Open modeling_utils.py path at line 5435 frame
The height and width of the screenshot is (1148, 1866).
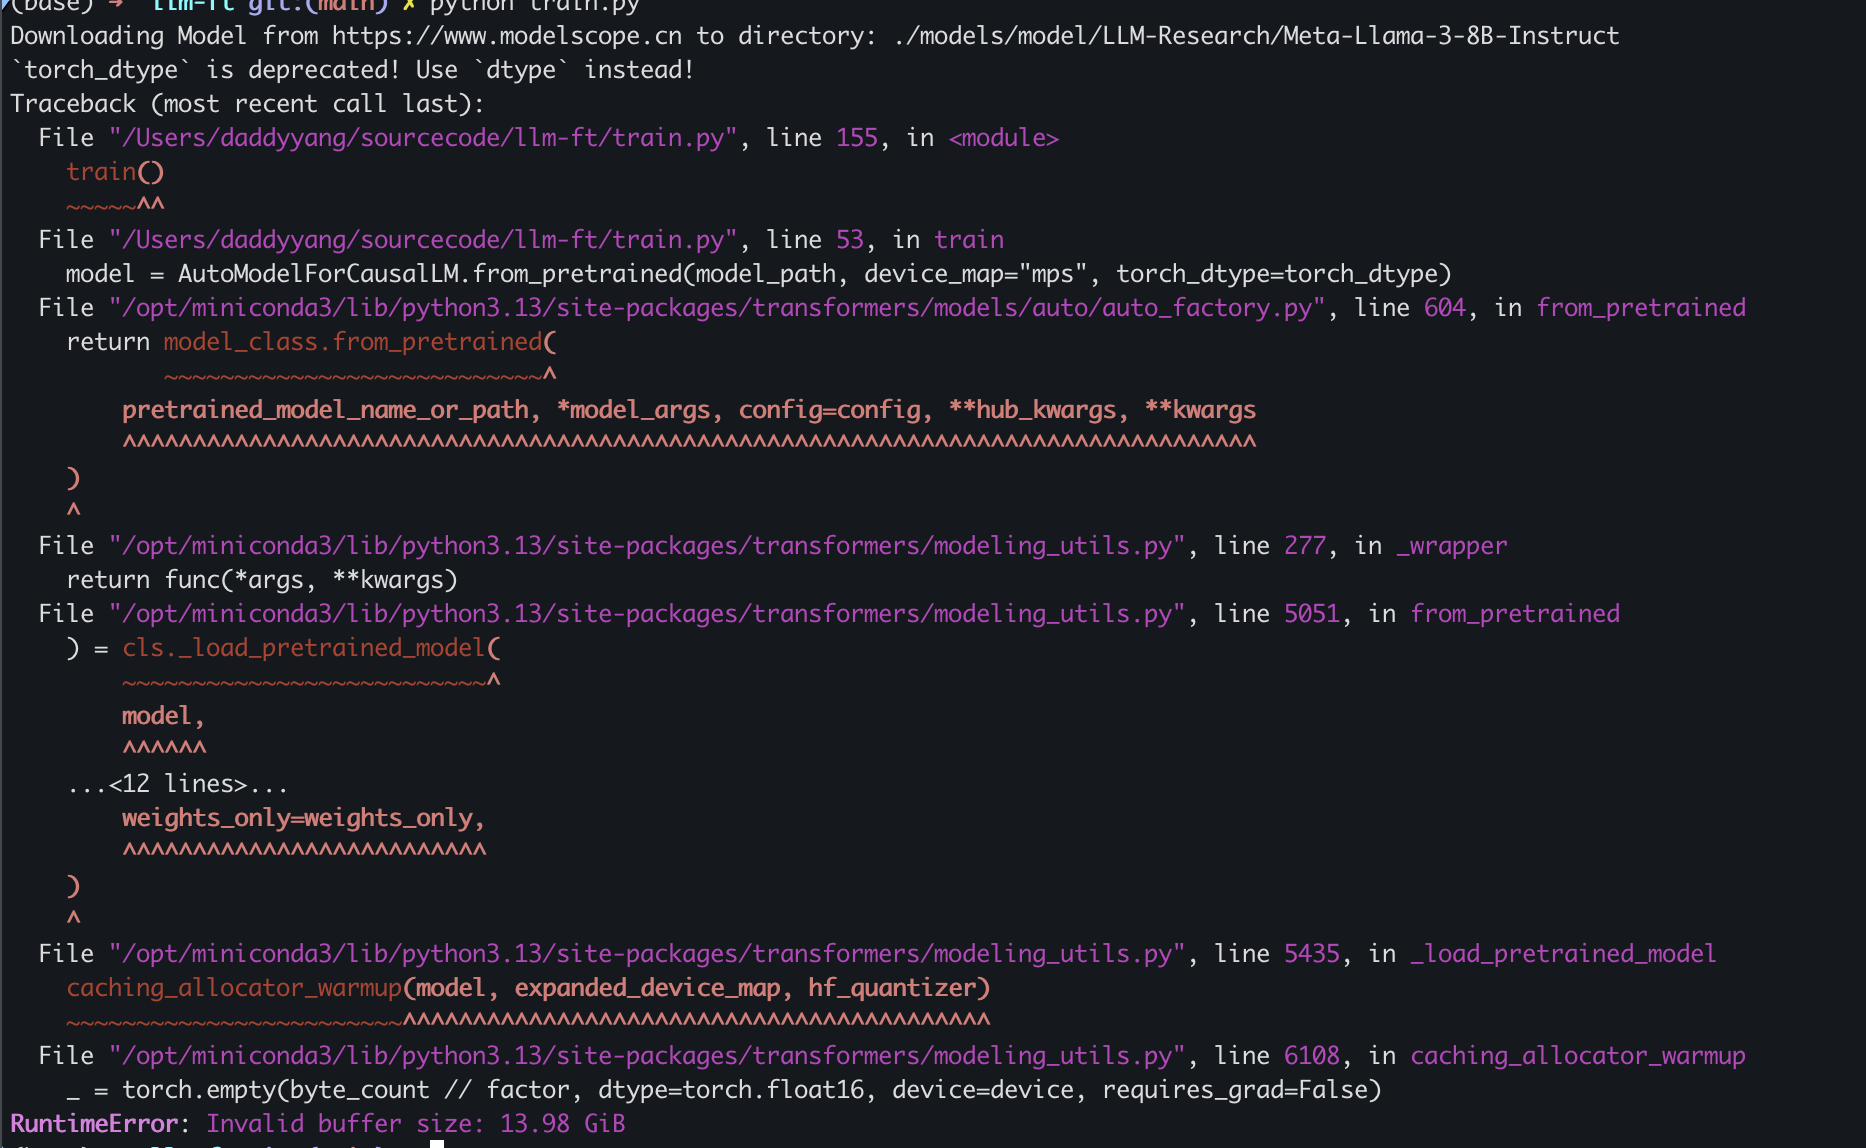[646, 954]
